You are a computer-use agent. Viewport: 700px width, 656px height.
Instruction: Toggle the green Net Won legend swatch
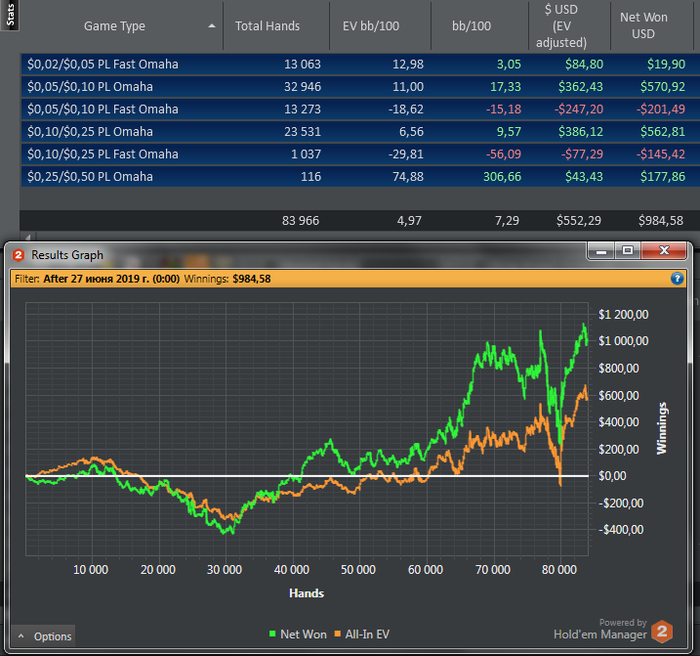tap(272, 634)
